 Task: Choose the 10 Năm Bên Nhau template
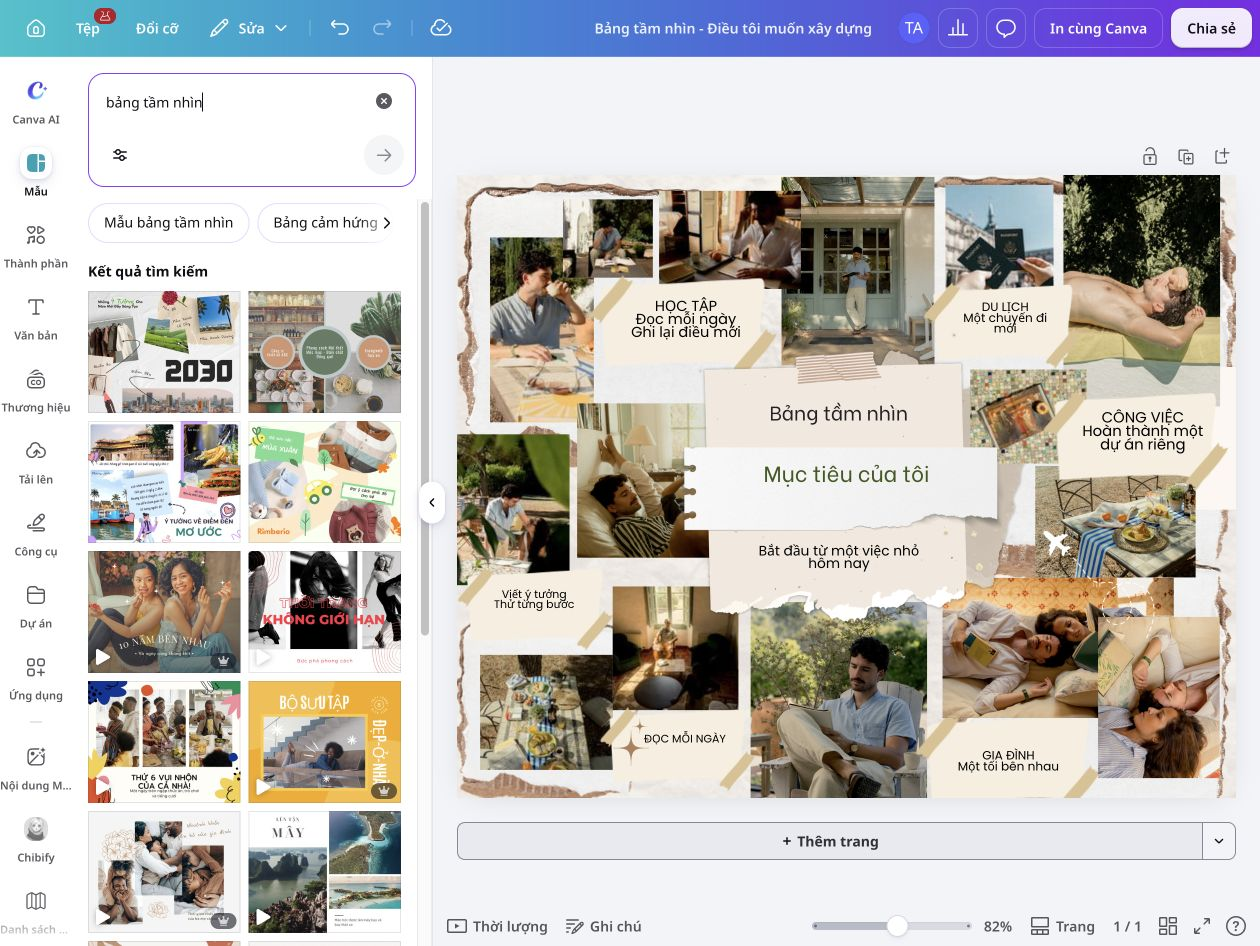(164, 612)
